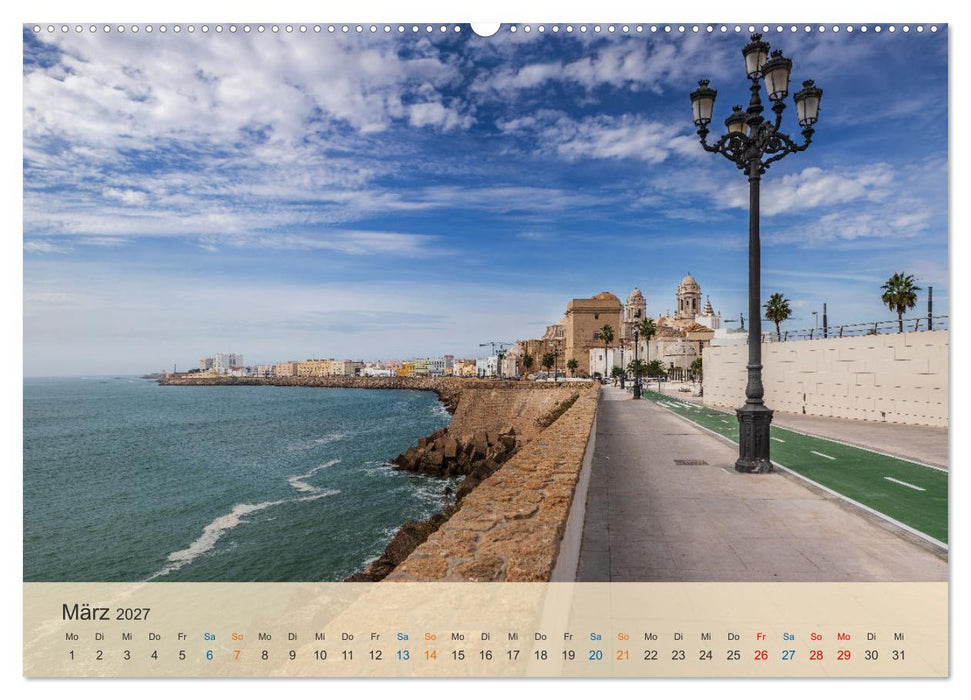The height and width of the screenshot is (700, 971).
Task: Click the Do weekday label above 18
Action: tap(541, 637)
